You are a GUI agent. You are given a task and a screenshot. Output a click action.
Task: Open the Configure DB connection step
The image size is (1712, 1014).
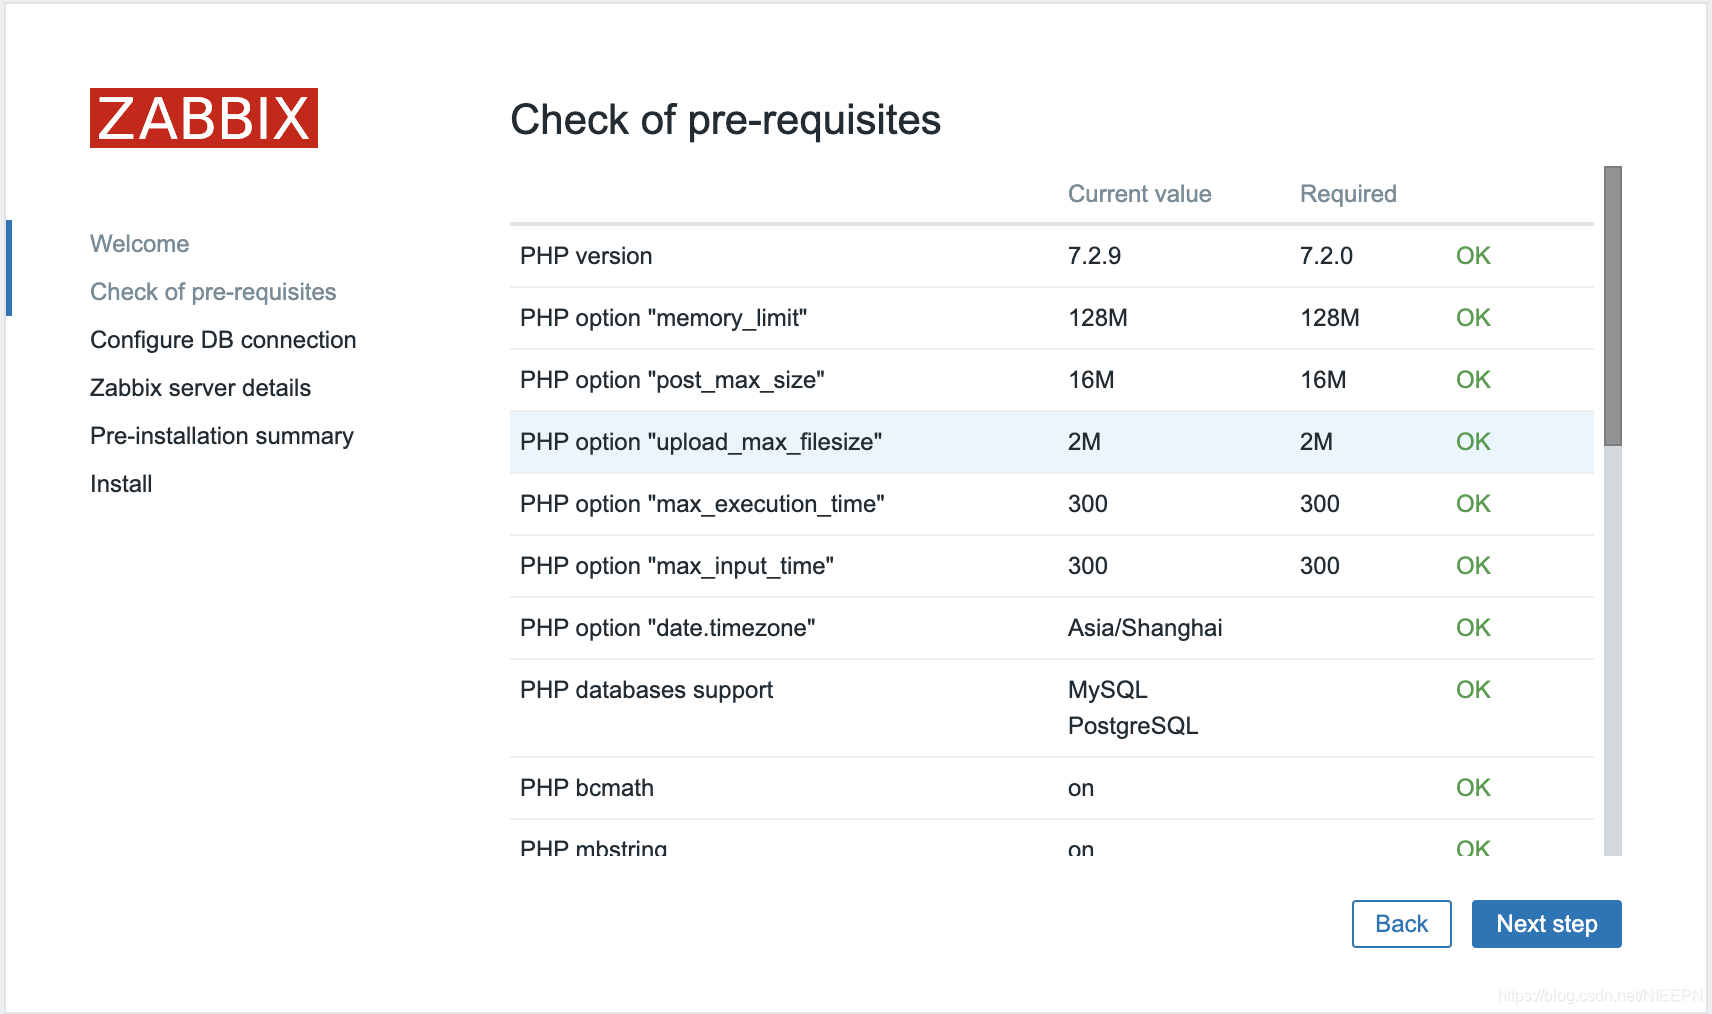tap(222, 339)
